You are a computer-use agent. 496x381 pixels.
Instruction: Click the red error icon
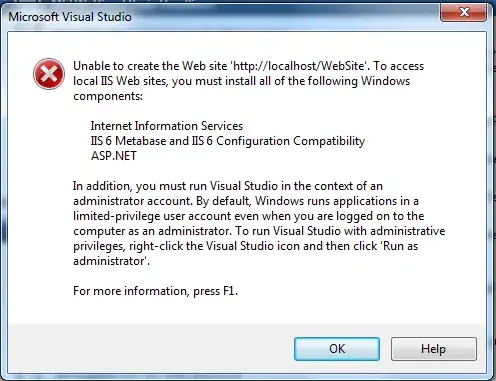pos(49,74)
